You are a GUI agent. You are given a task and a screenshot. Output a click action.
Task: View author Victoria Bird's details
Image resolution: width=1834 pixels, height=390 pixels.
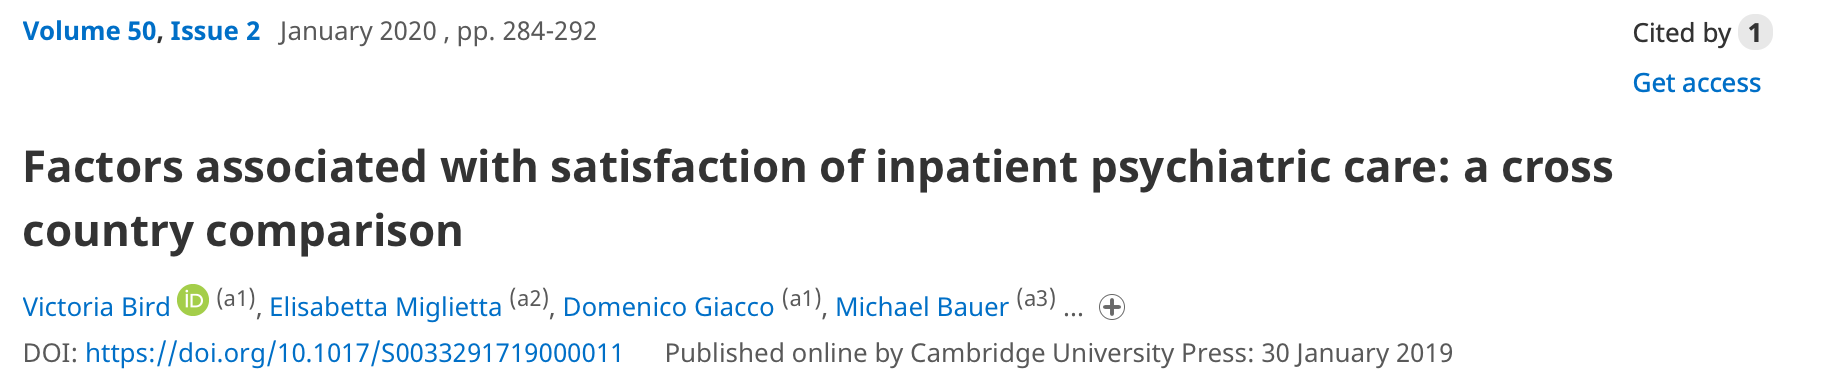97,307
